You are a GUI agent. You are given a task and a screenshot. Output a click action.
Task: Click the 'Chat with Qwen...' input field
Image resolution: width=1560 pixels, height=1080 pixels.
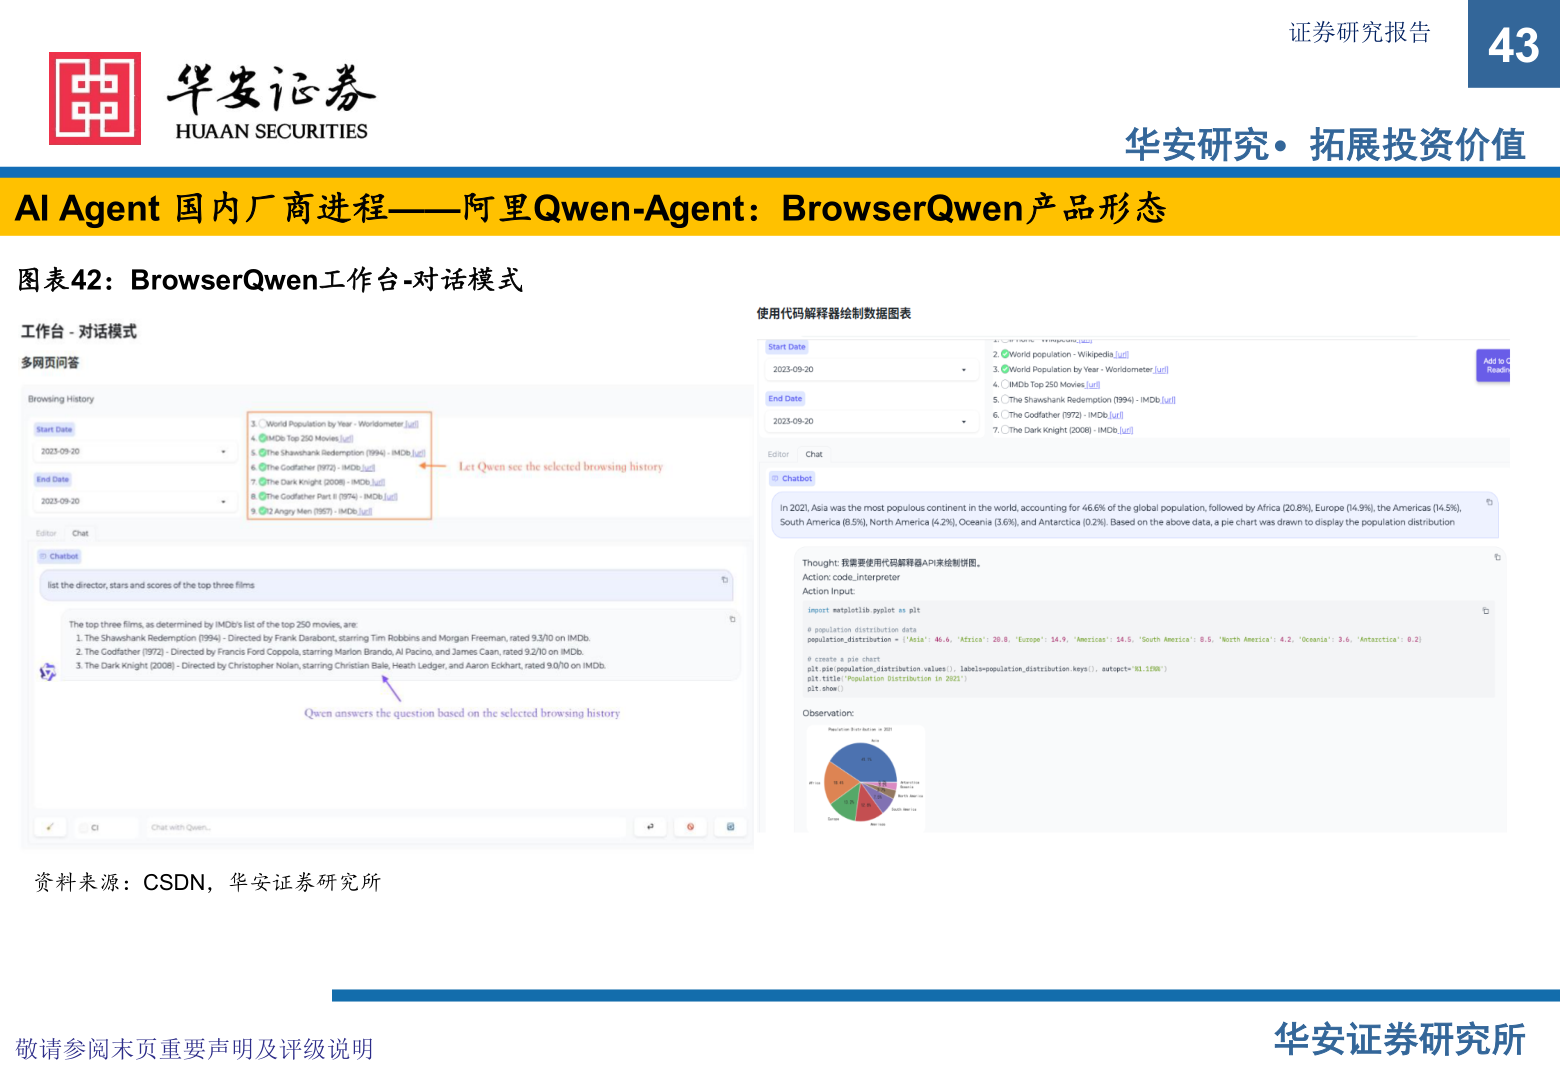click(x=385, y=827)
